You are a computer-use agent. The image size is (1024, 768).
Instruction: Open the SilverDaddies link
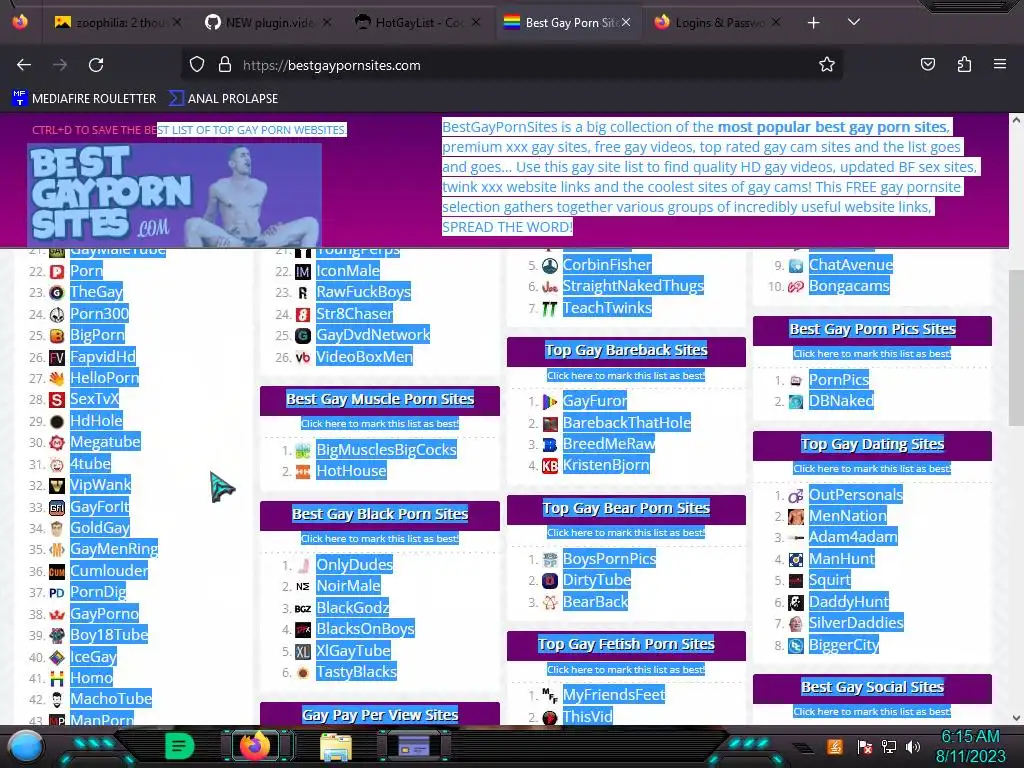click(x=856, y=623)
